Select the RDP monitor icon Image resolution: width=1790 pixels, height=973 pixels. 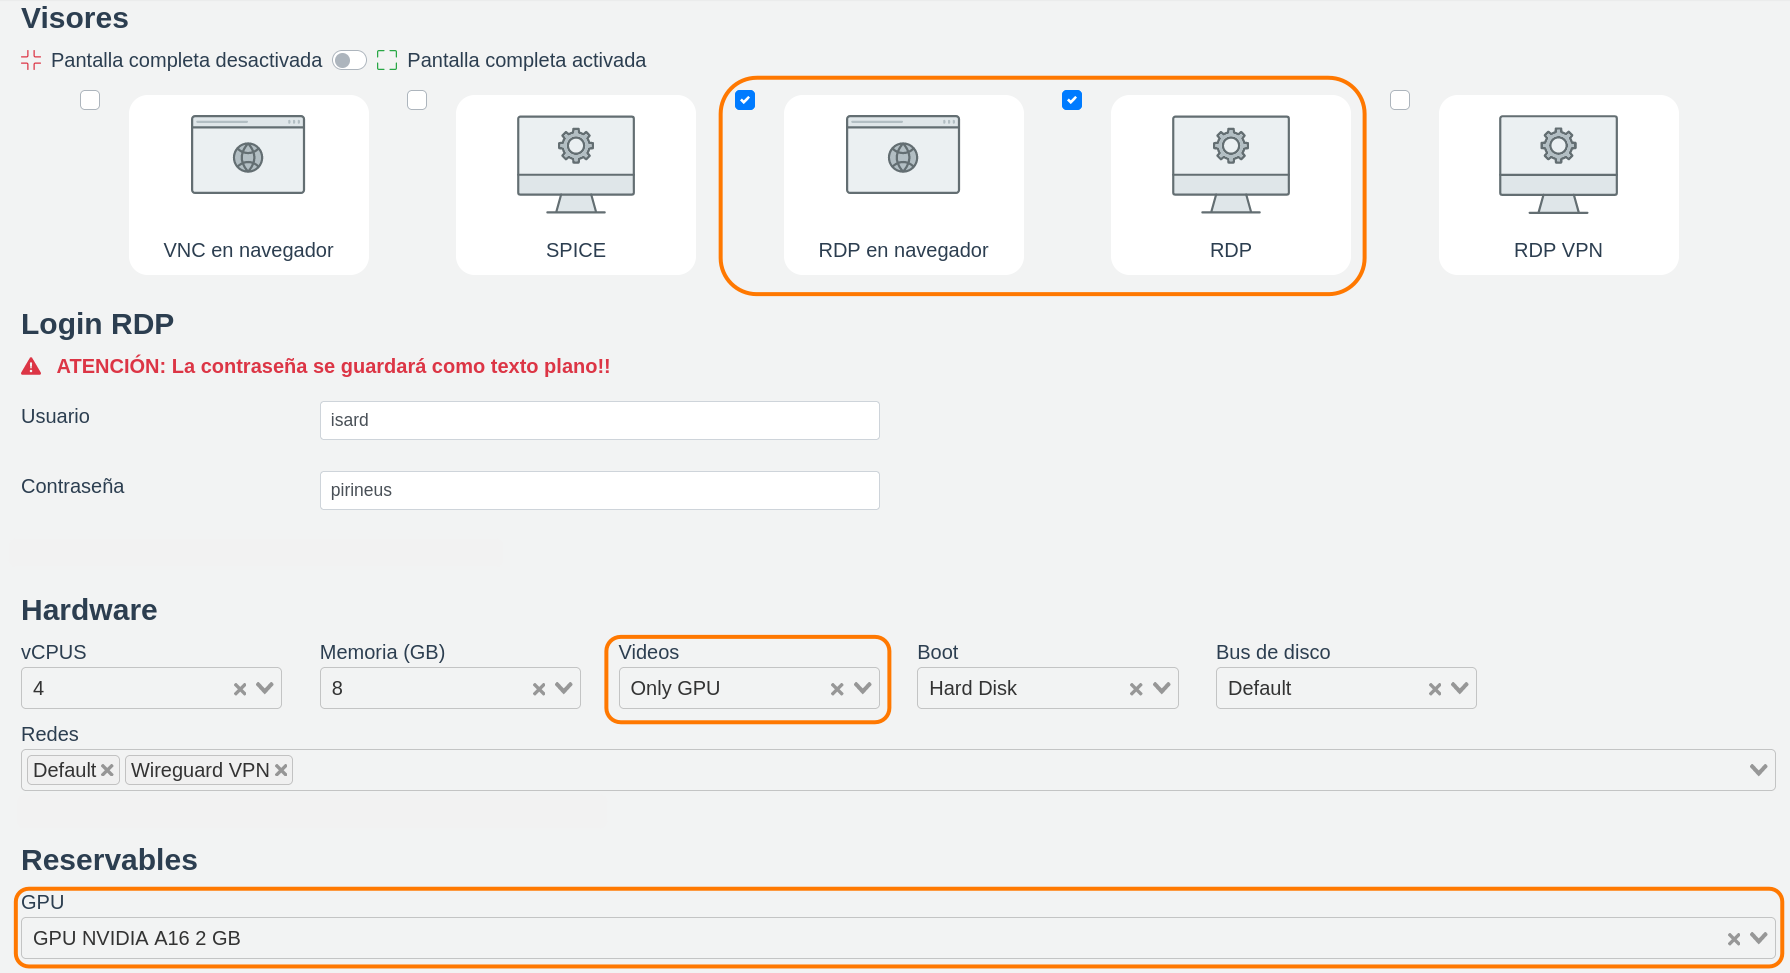click(1230, 163)
